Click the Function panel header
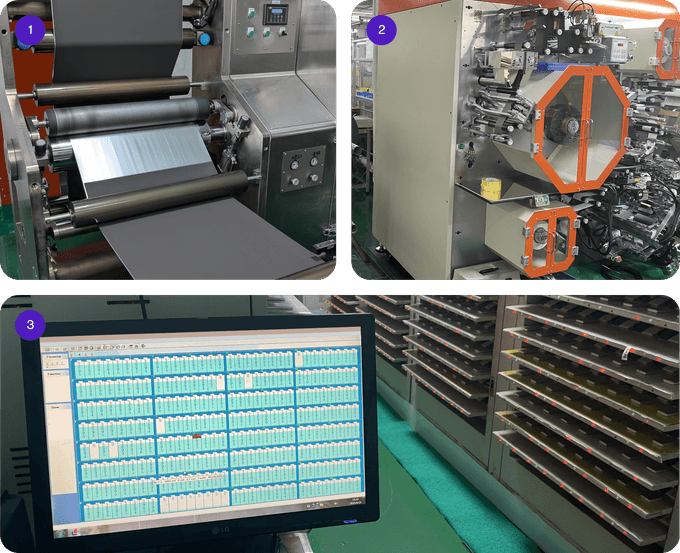 [57, 373]
